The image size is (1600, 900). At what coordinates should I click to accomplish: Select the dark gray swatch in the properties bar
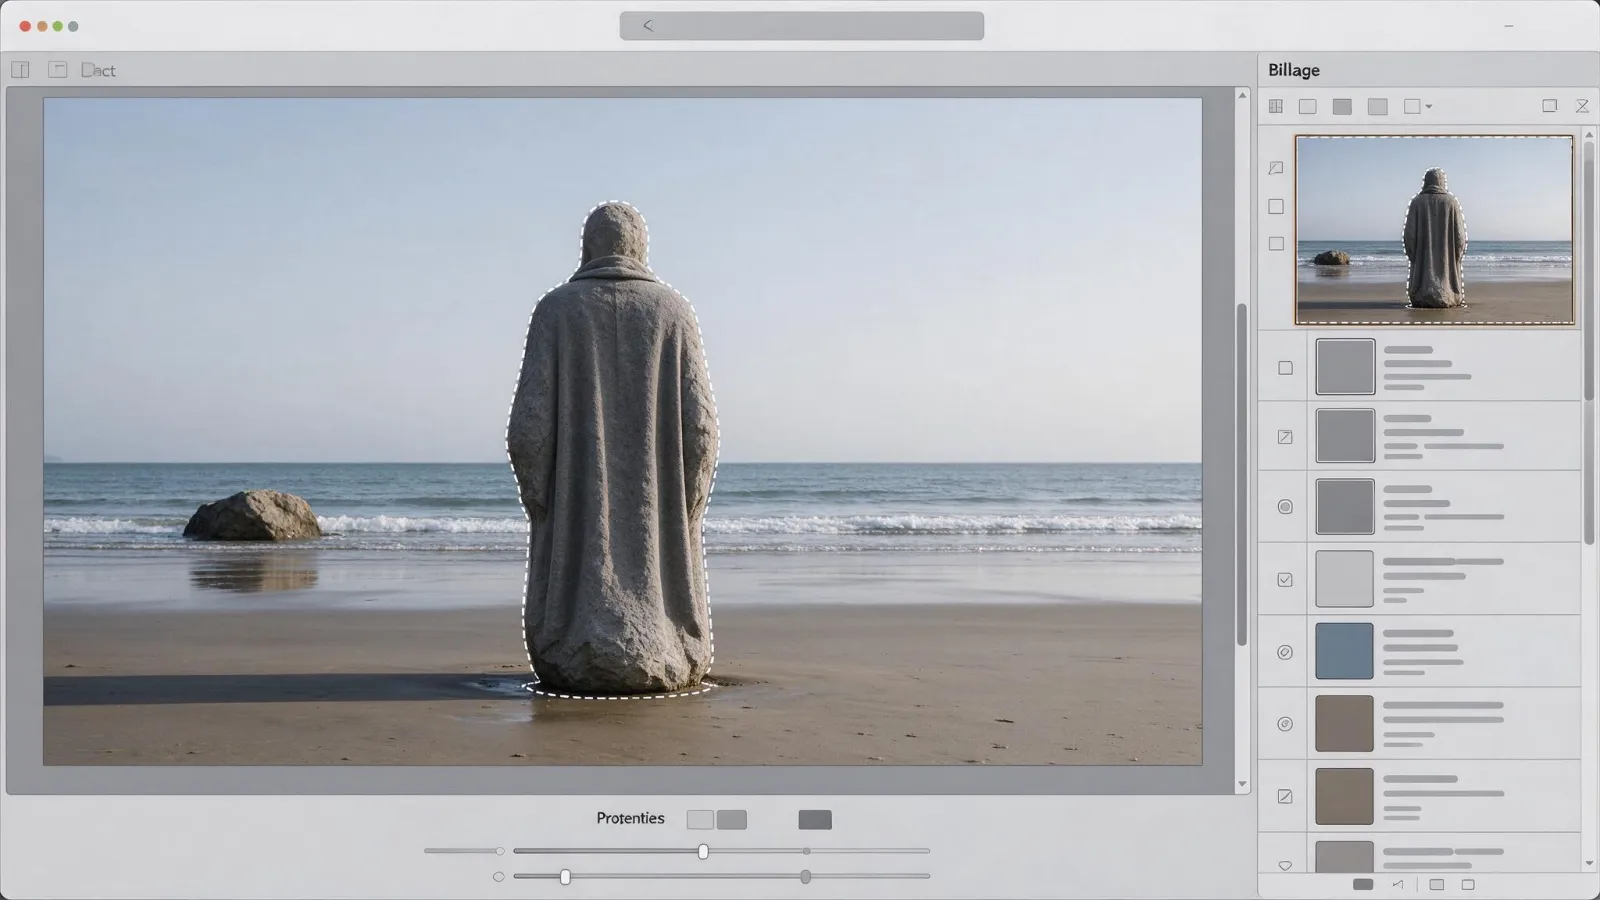tap(815, 820)
